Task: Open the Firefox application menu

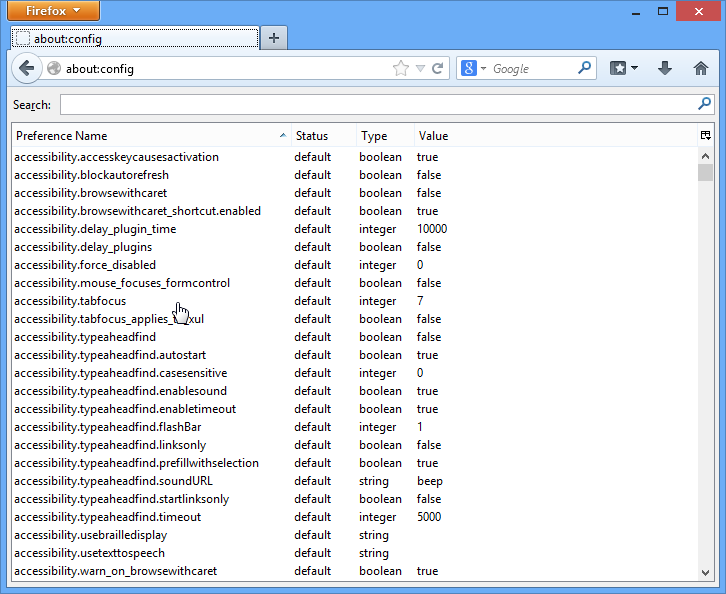Action: [55, 12]
